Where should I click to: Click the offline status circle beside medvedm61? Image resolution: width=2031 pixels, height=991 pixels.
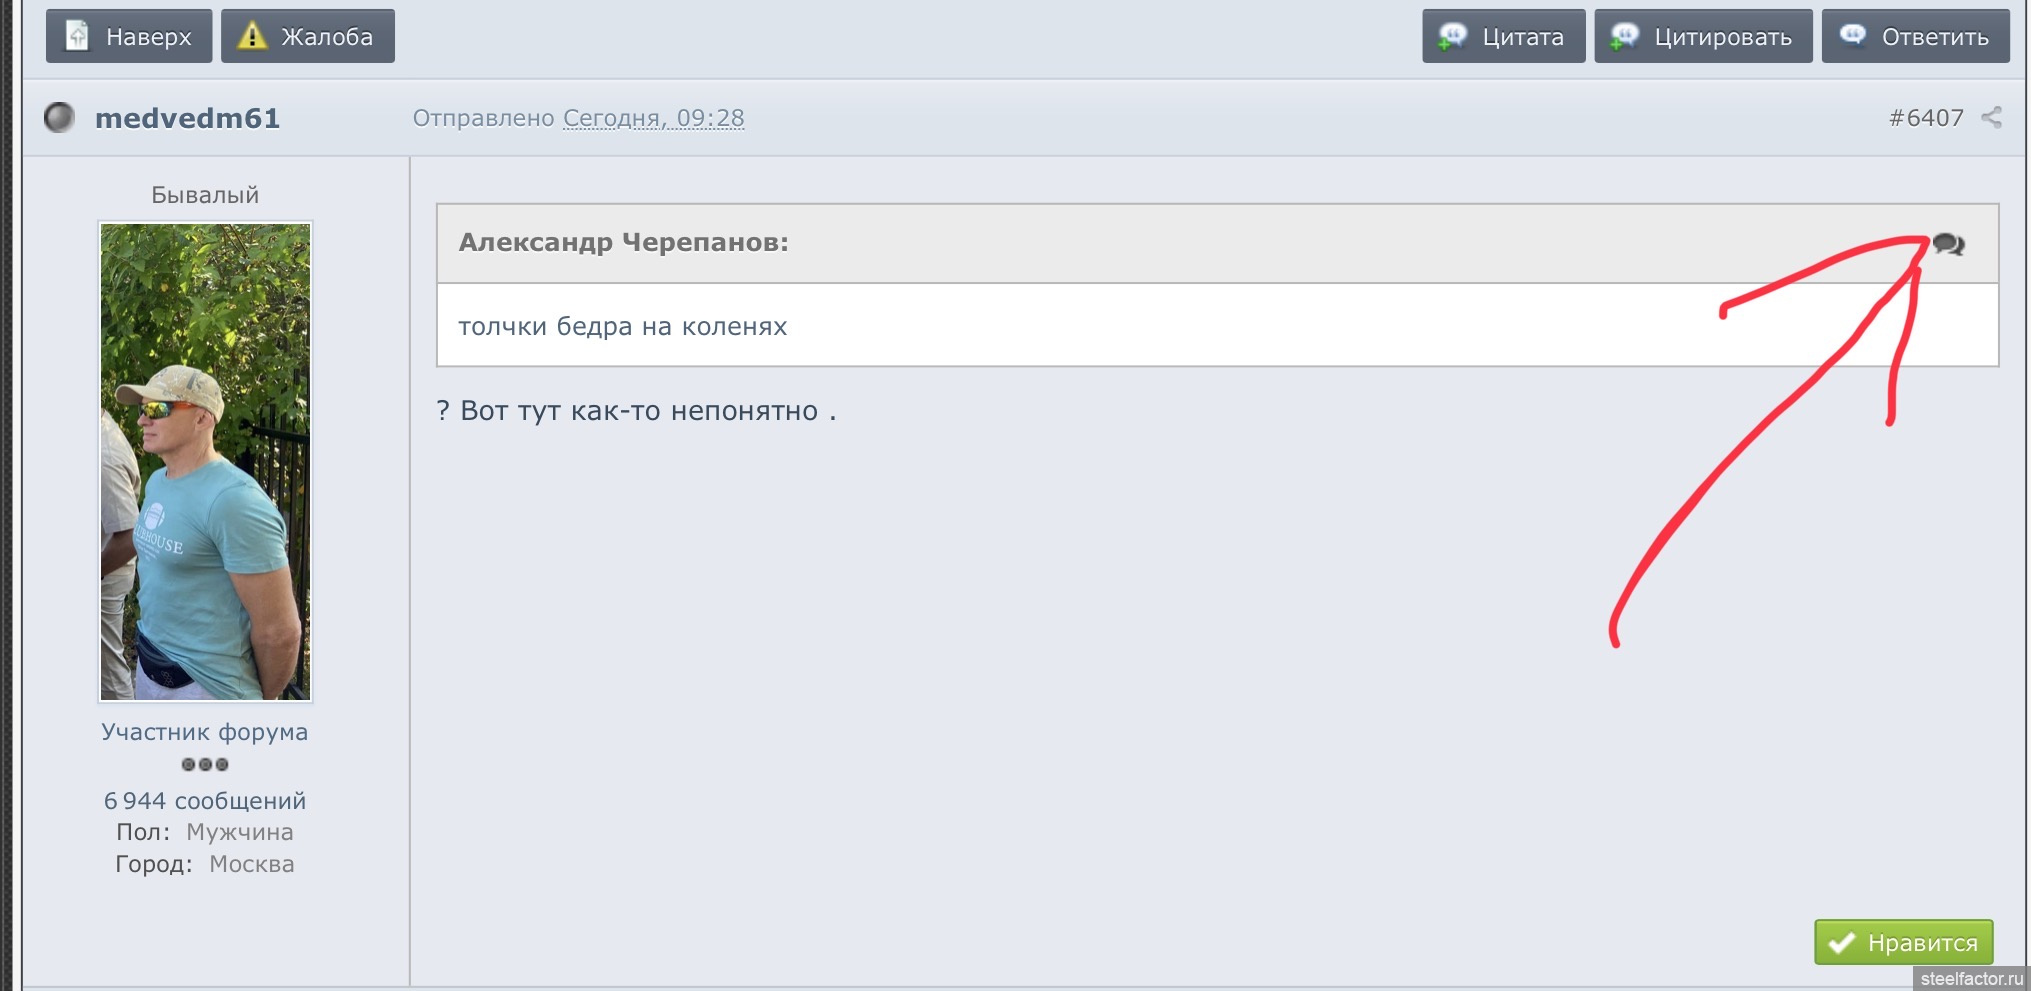(59, 118)
